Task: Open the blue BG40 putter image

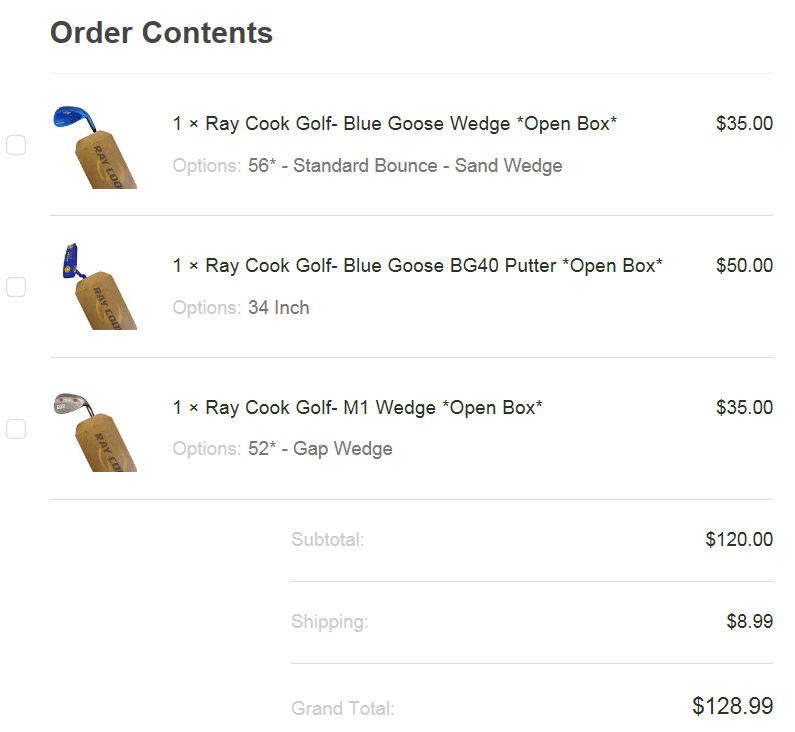Action: pos(94,287)
